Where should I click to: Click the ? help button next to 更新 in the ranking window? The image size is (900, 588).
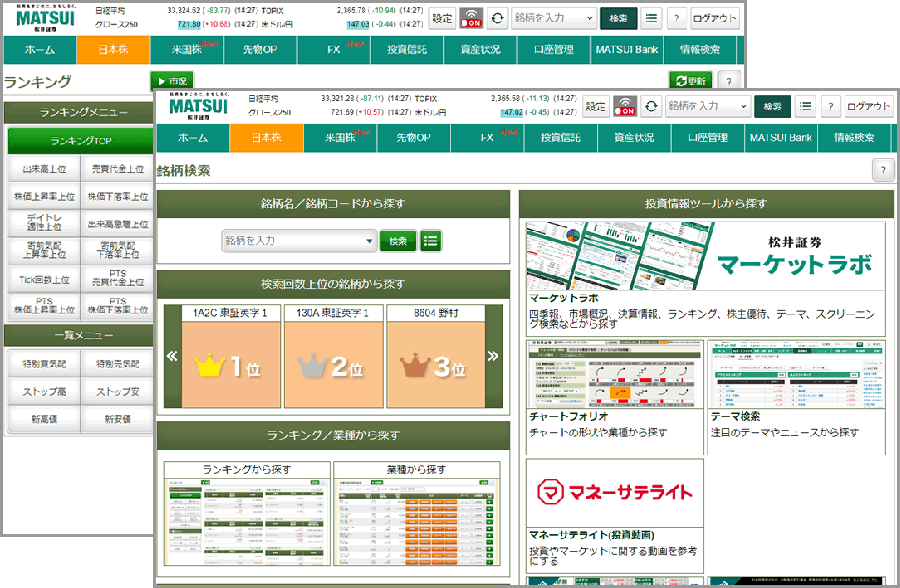tap(728, 81)
